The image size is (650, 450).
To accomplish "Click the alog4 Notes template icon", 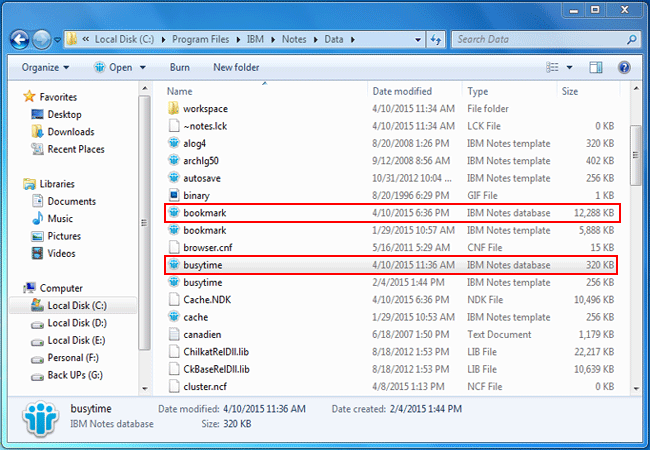I will pos(174,143).
